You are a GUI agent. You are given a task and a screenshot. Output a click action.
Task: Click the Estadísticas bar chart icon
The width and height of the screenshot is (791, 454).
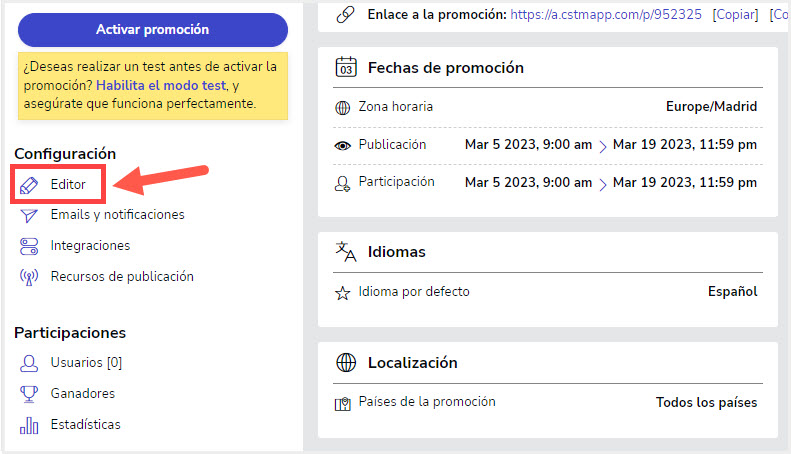[x=29, y=425]
